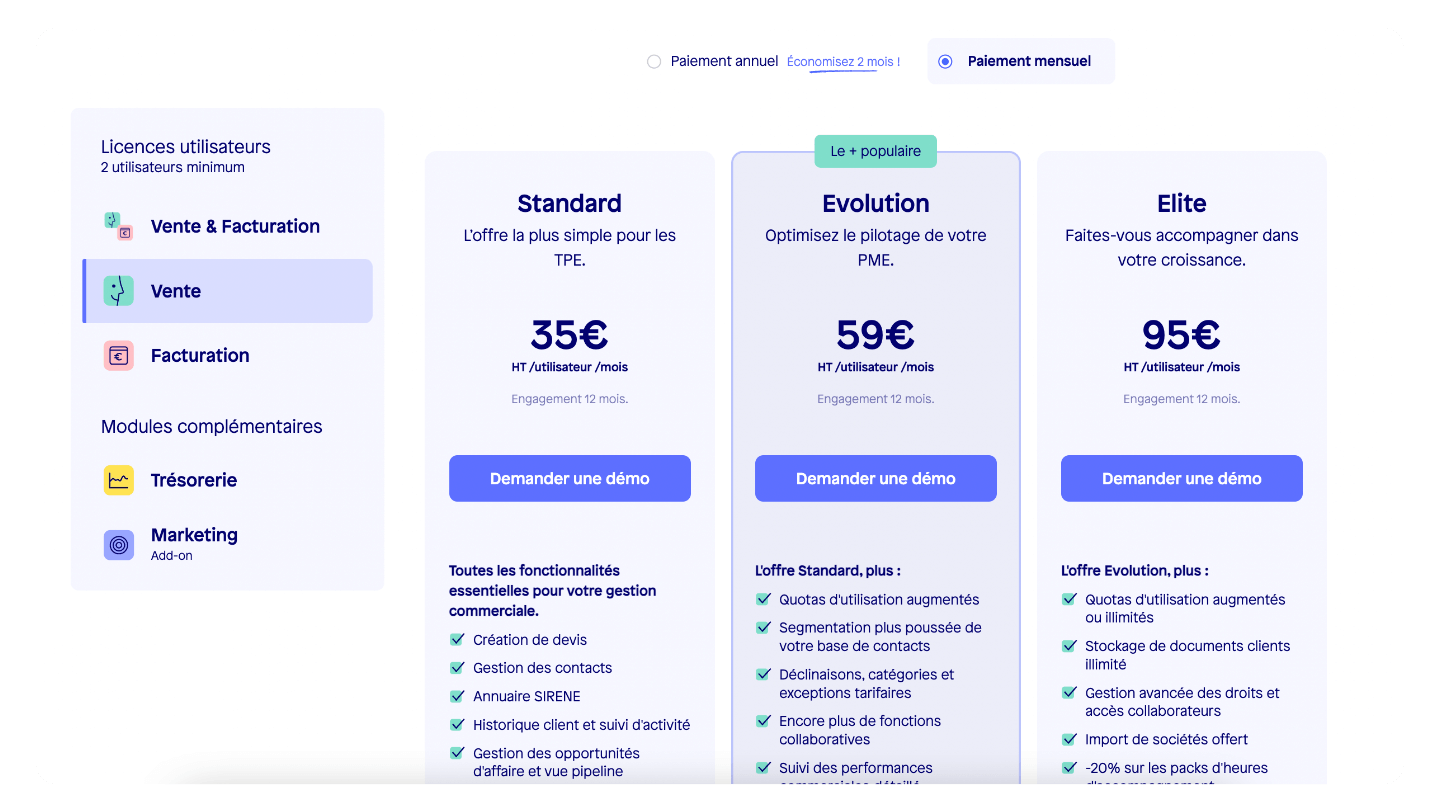Click the Evolution plan title

coord(876,203)
